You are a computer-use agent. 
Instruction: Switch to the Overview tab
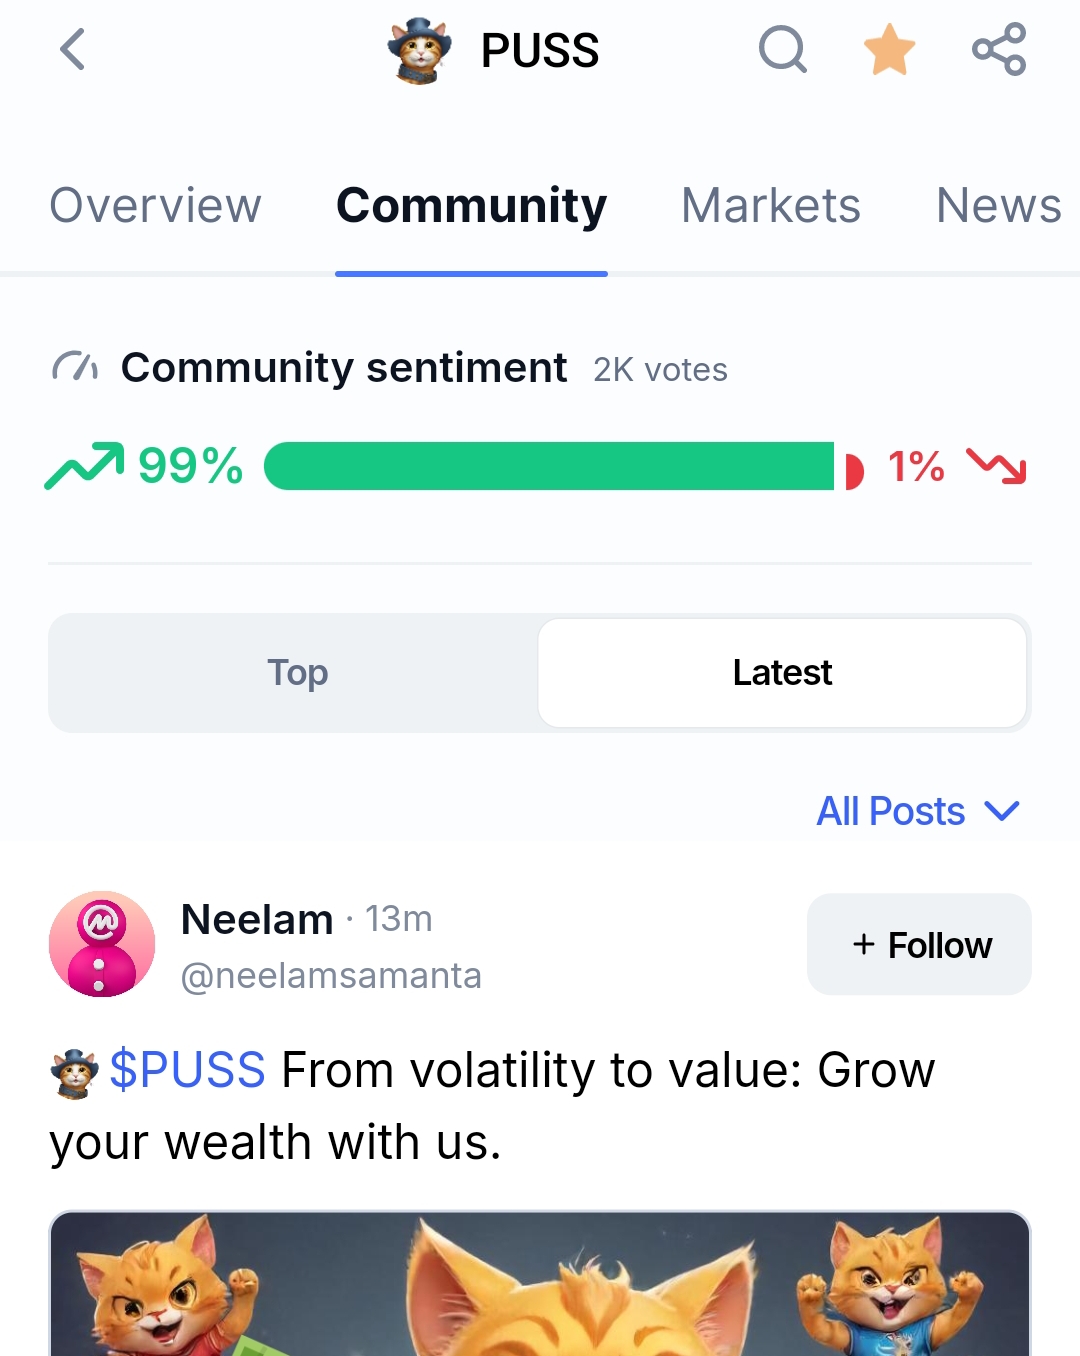coord(155,206)
